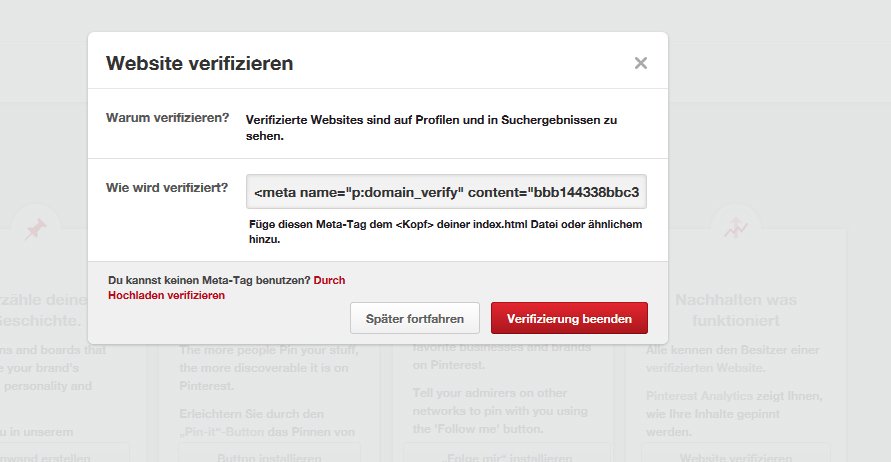Close the Website verifizieren dialog
891x462 pixels.
(640, 63)
